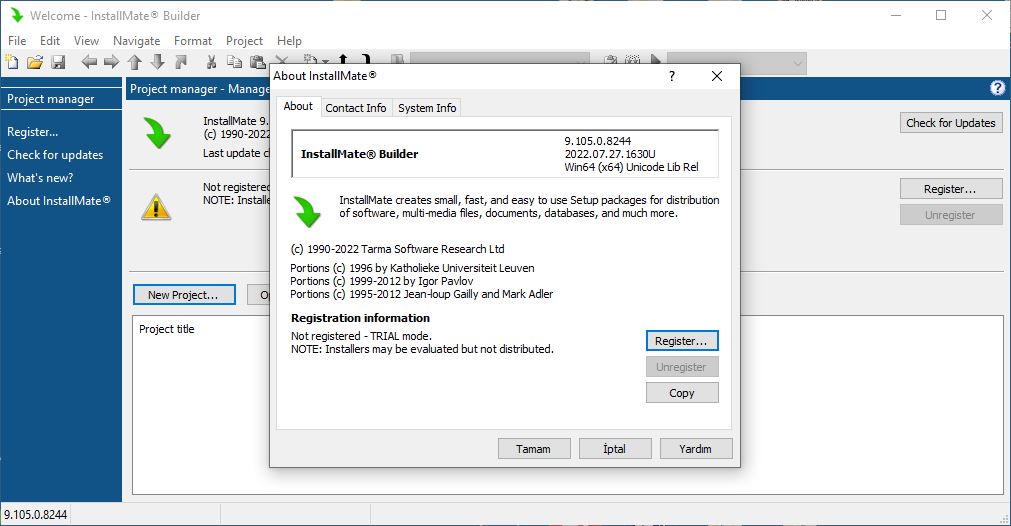This screenshot has height=526, width=1011.
Task: Click 'Not registered - TRIAL mode.' text in dialog
Action: tap(361, 336)
